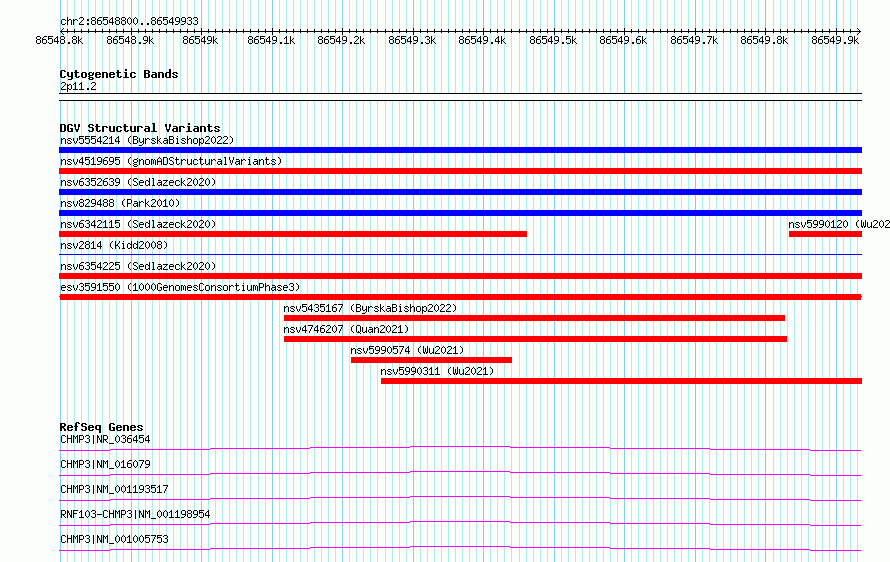Select the red nsv4519695 variant bar

point(460,171)
